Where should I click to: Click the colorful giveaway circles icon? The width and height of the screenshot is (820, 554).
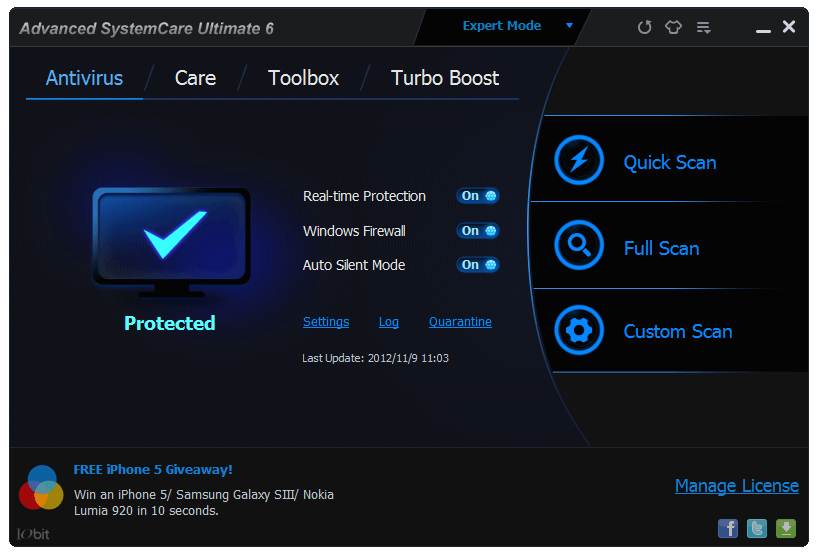point(41,488)
